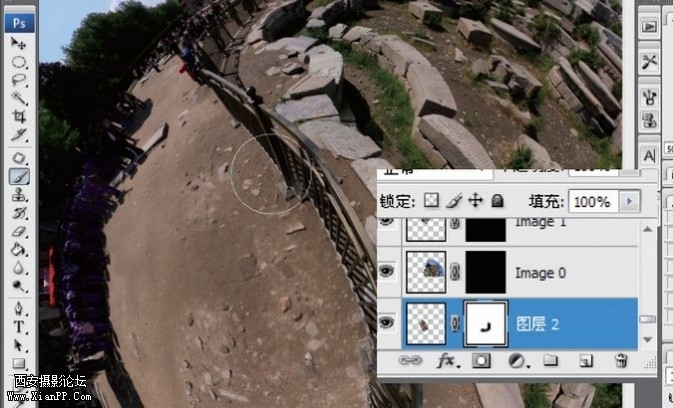Select the Slice tool below Crop
673x408 pixels.
18,135
